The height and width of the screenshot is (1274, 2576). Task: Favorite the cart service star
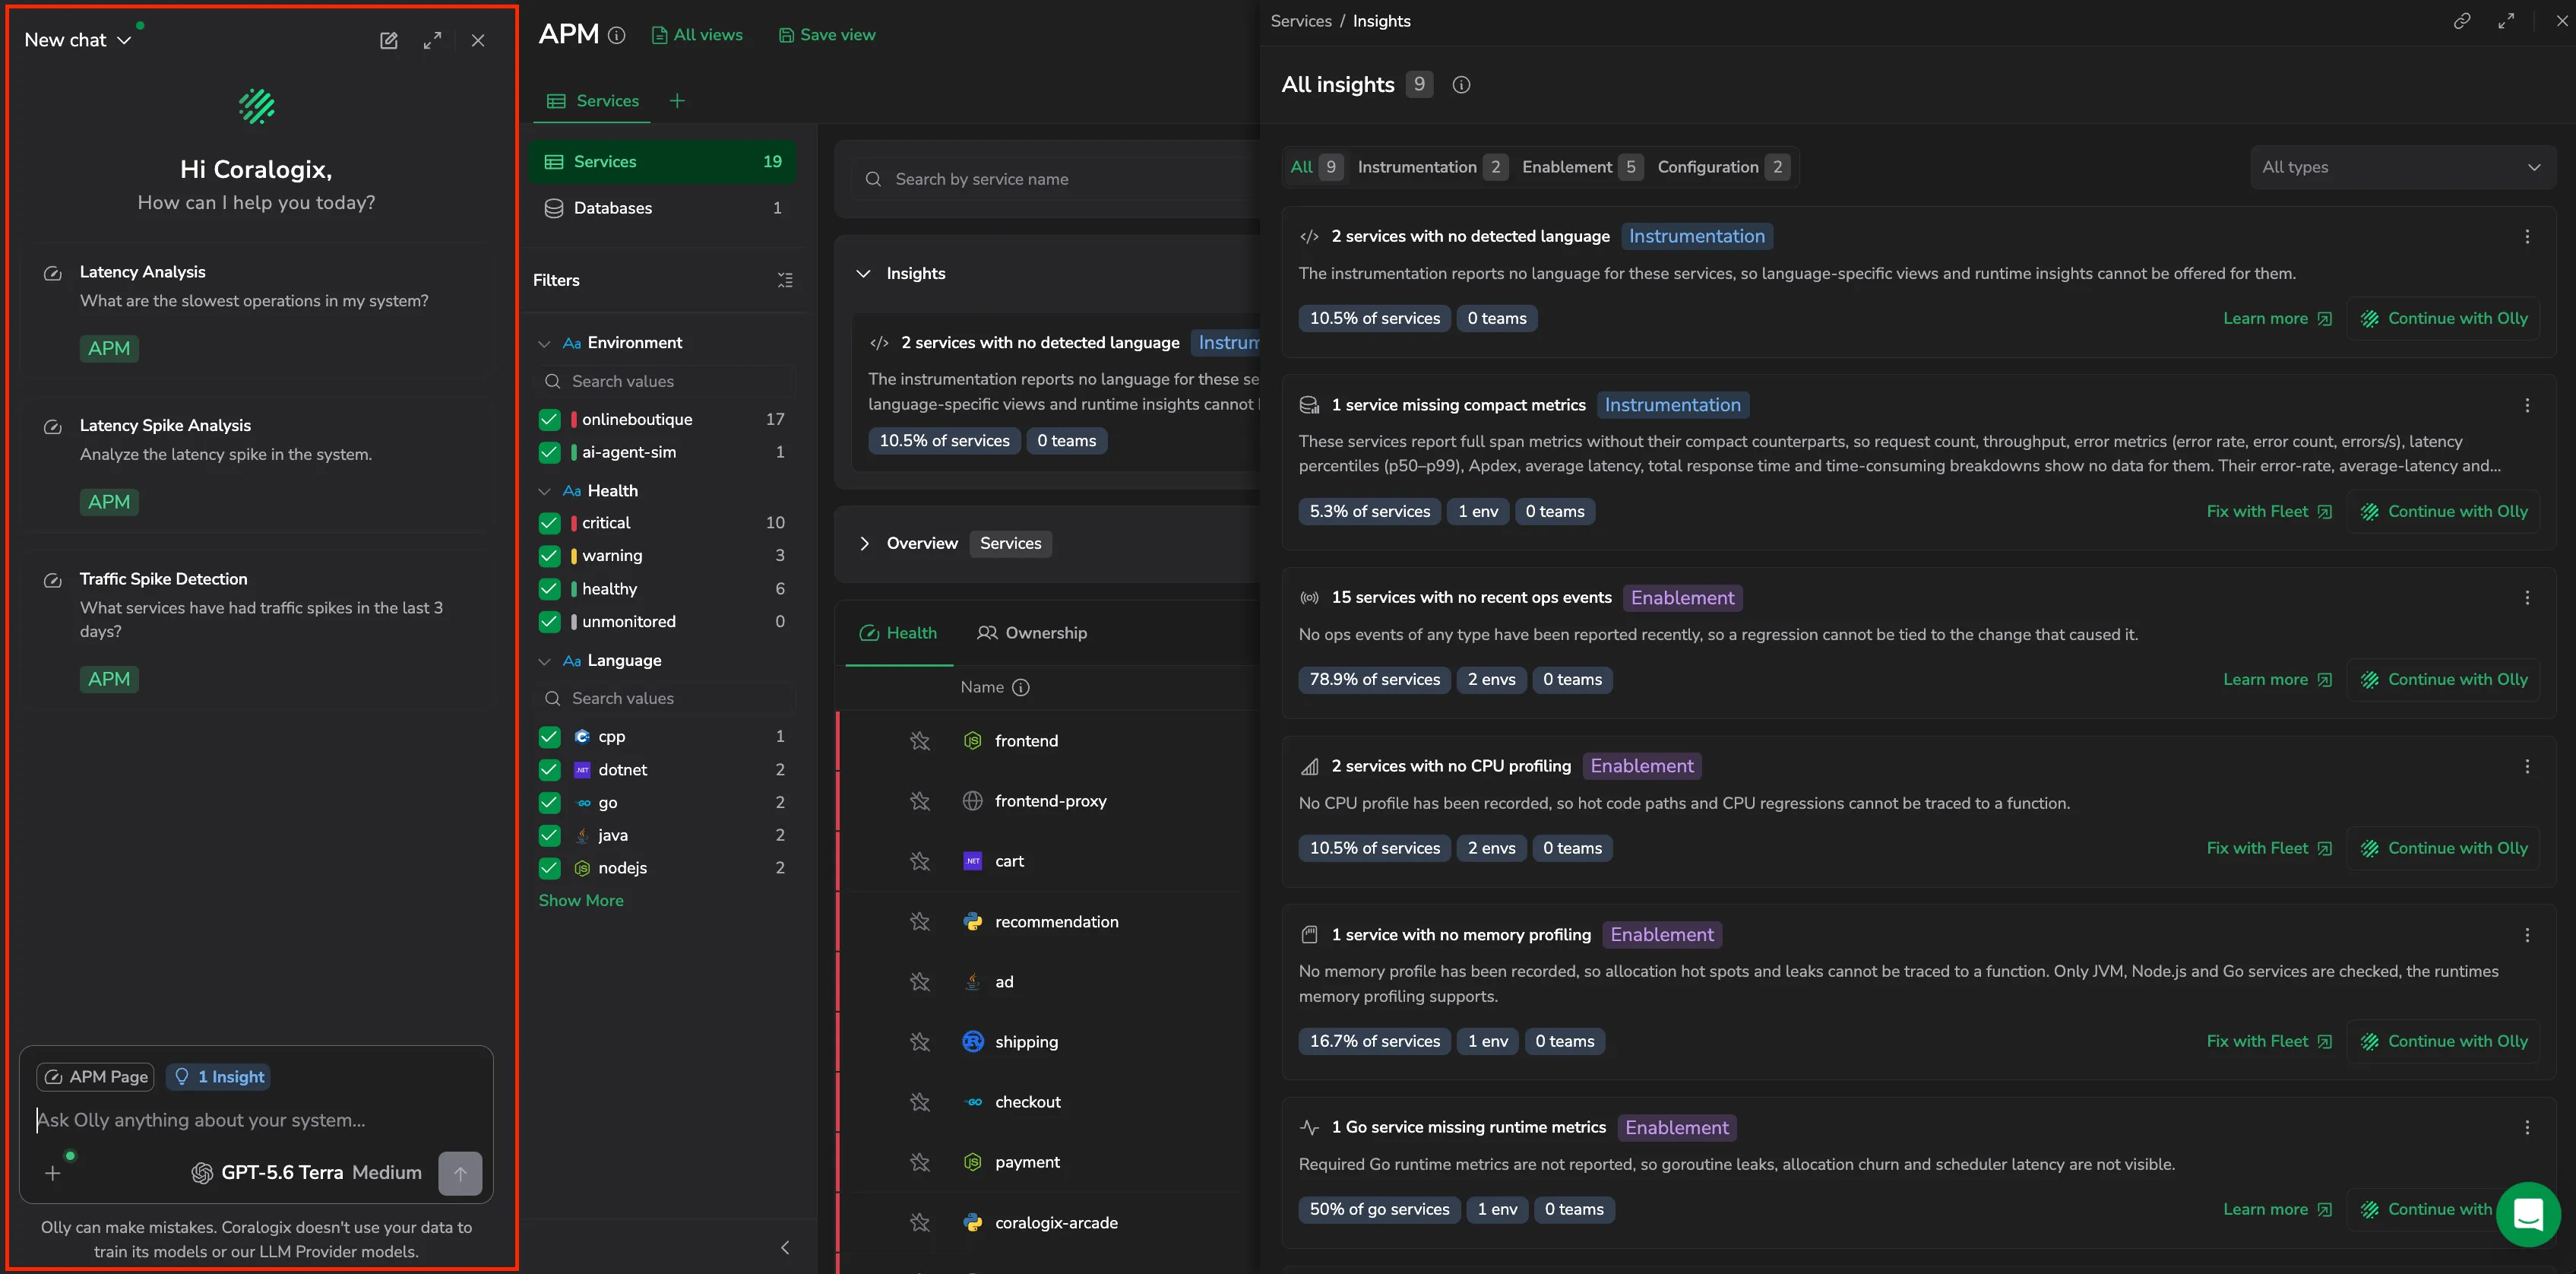(x=920, y=861)
